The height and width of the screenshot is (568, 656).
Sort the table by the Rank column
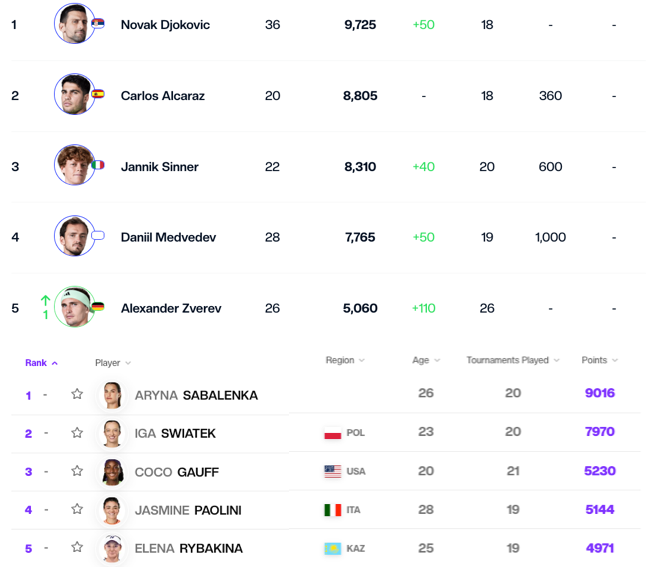coord(41,363)
